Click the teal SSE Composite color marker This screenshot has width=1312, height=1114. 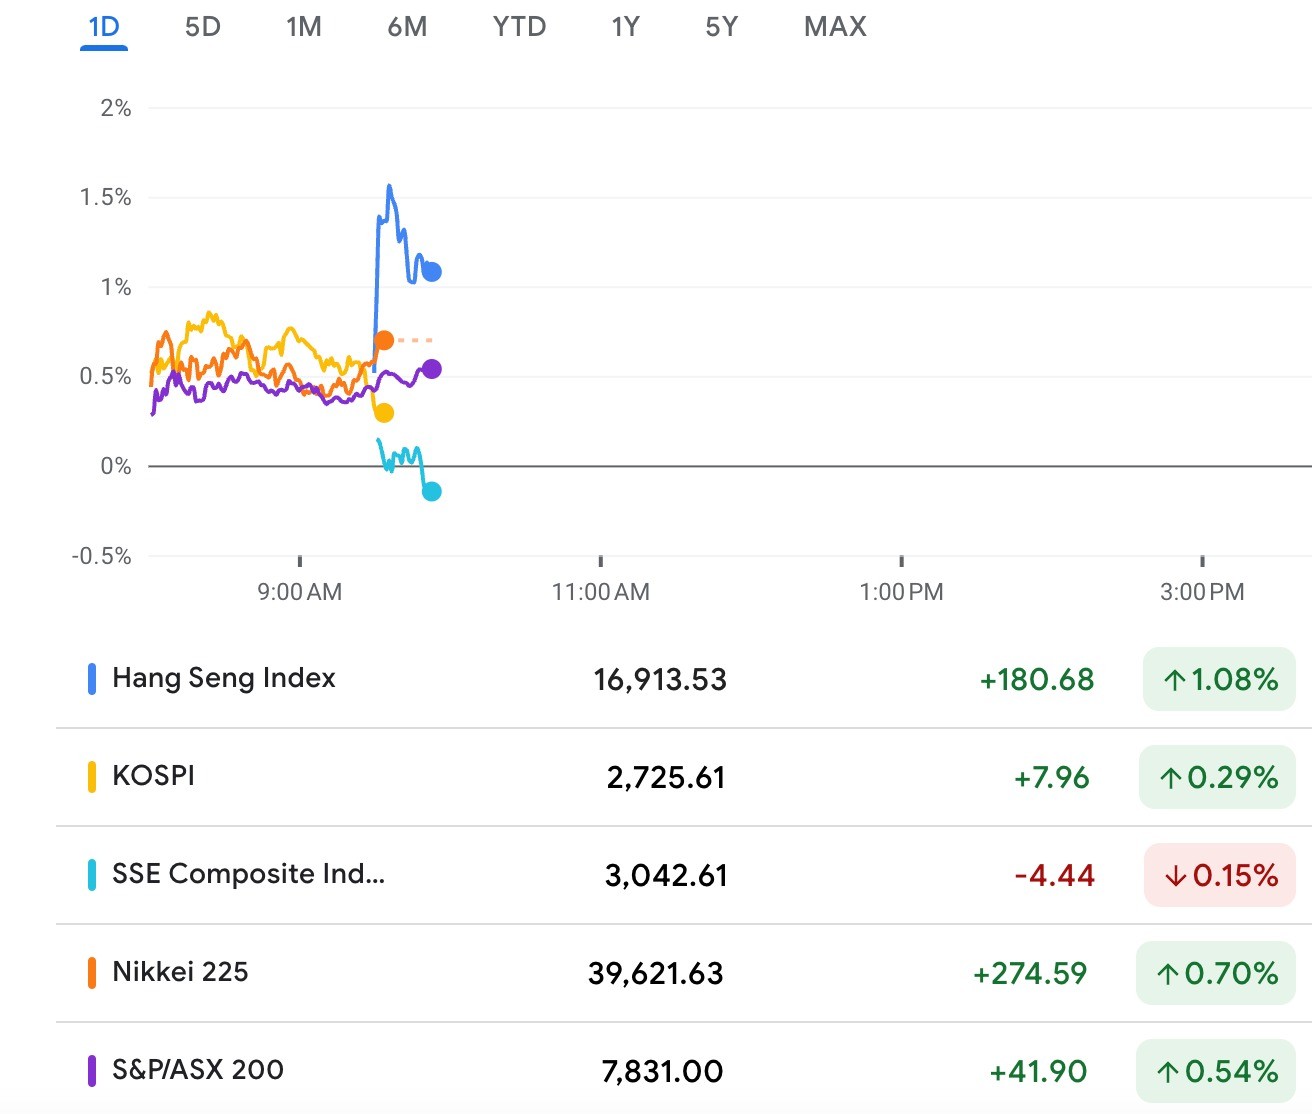92,875
